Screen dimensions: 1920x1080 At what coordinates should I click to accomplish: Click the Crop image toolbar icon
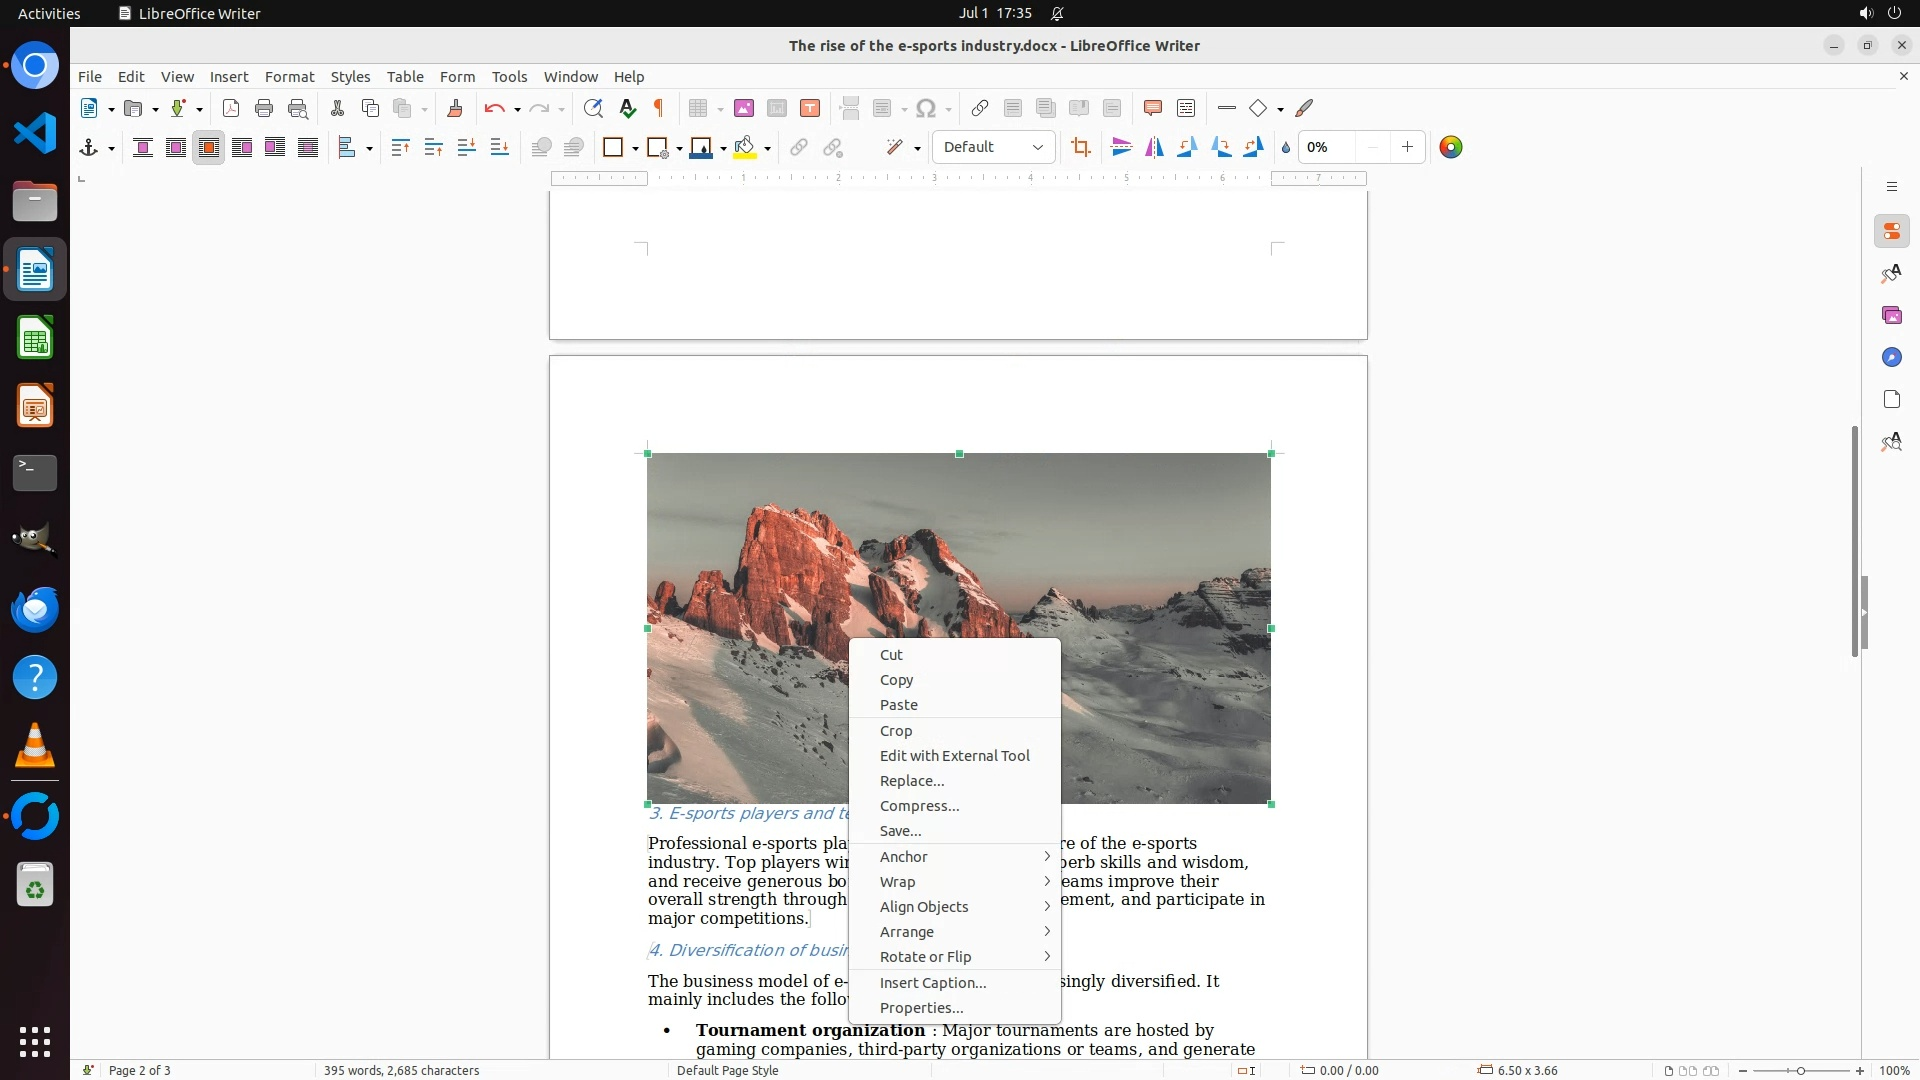1081,147
